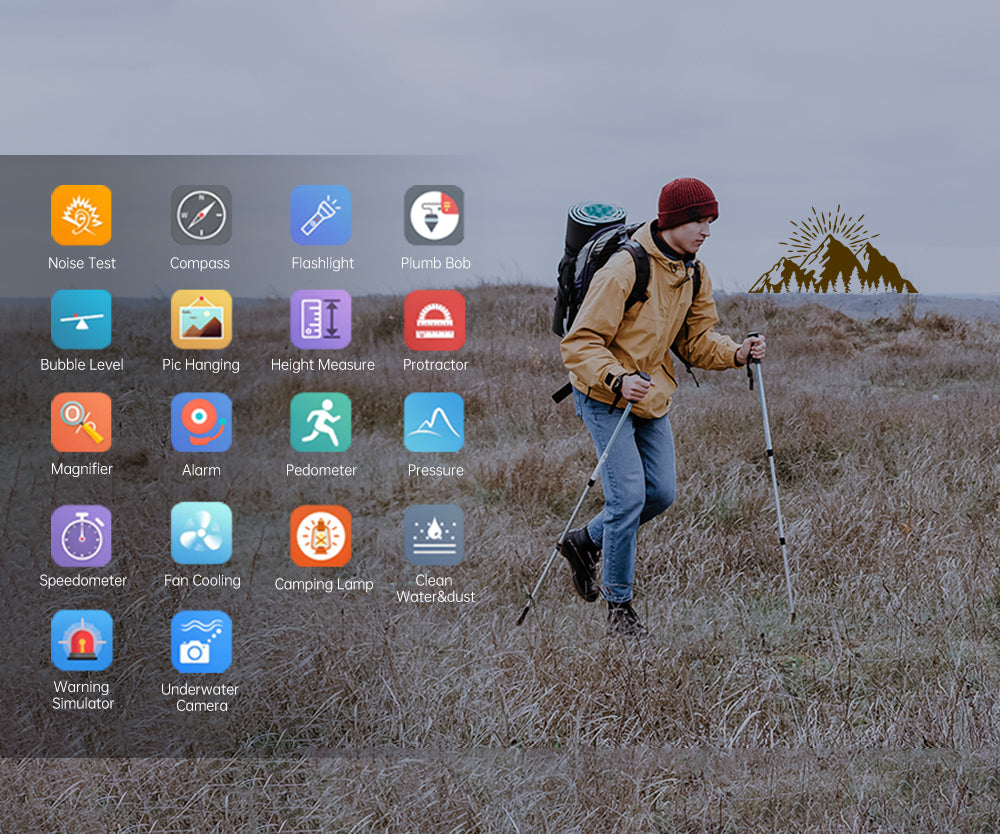The height and width of the screenshot is (834, 1000).
Task: Select the Bubble Level icon
Action: coord(81,320)
